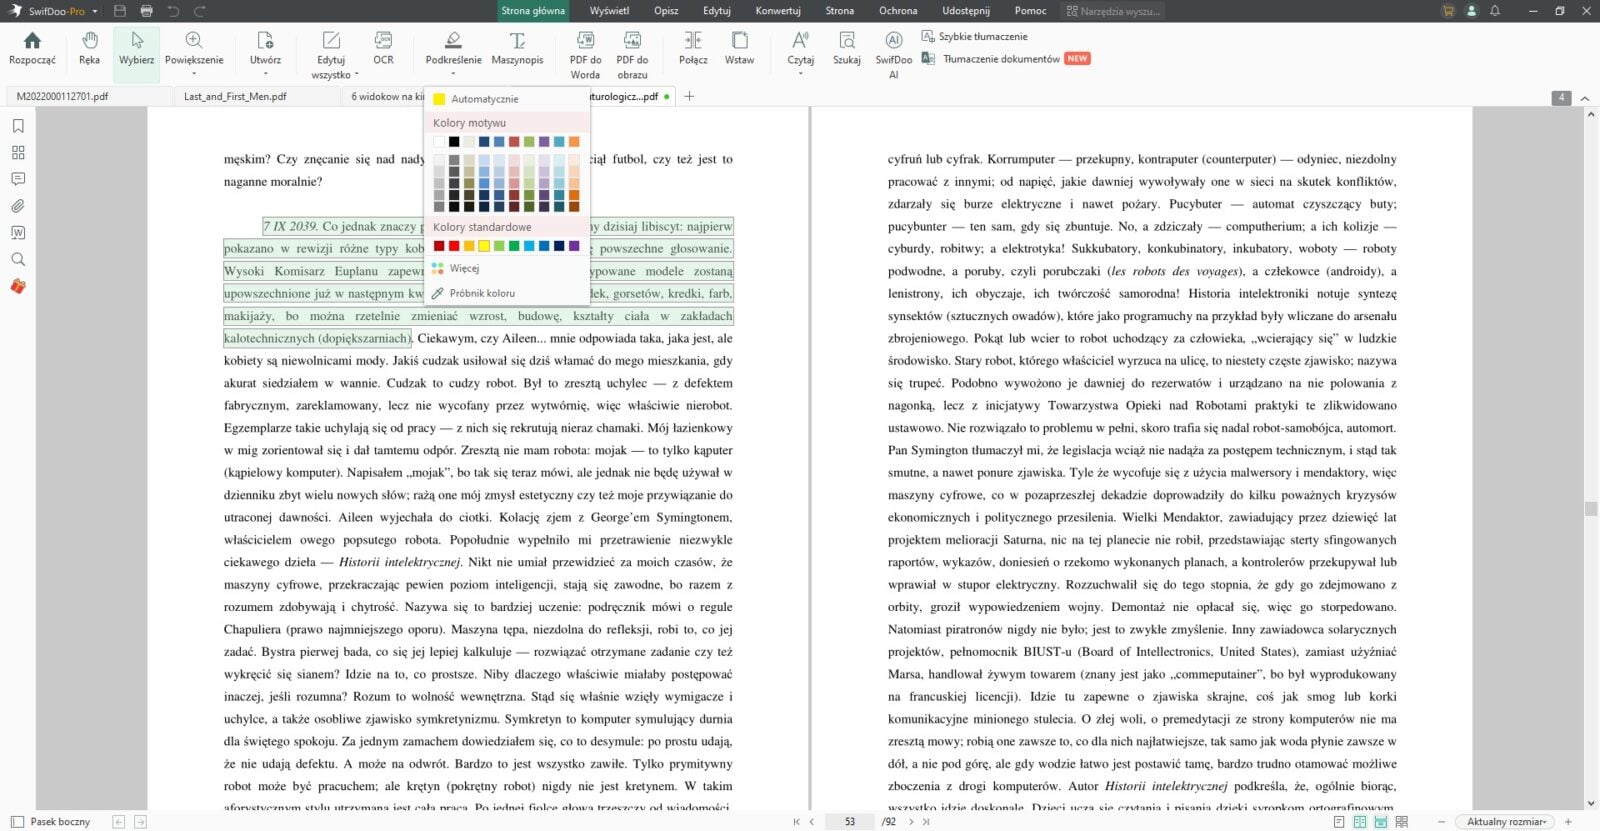Choose Automatycznie color option

tap(507, 99)
